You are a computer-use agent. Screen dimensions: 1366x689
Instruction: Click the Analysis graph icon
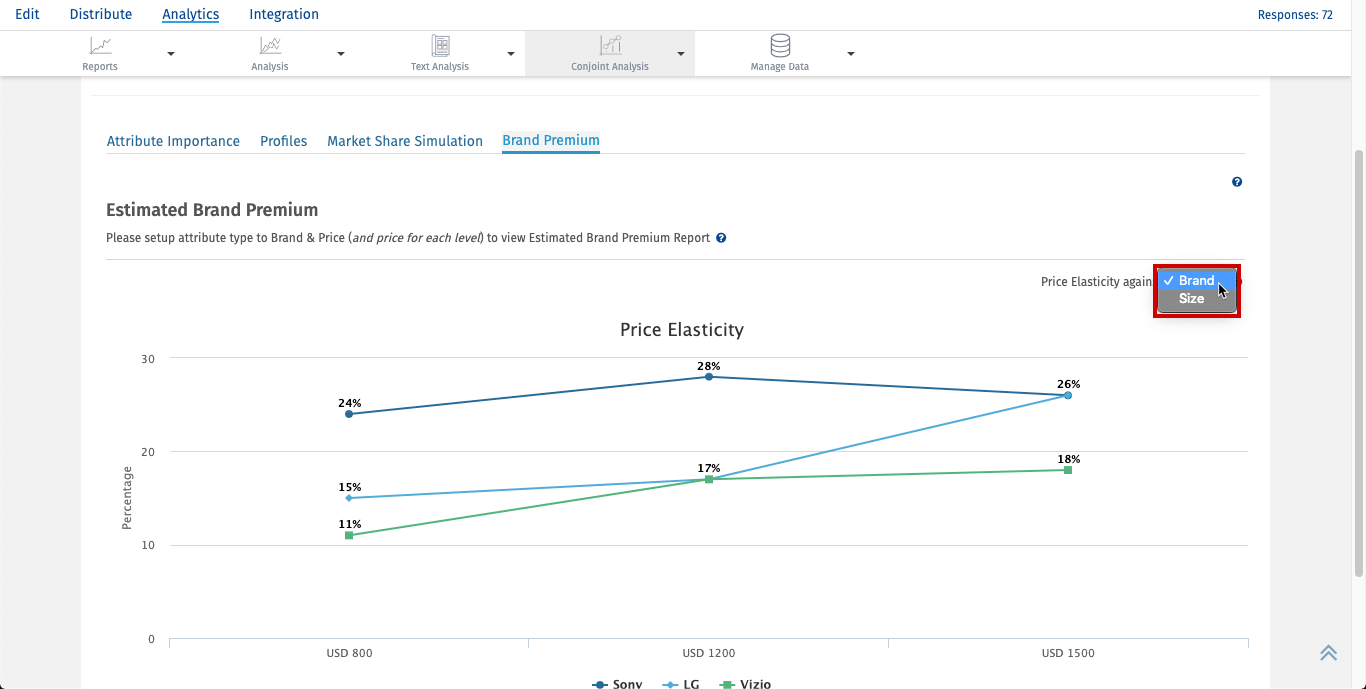[270, 46]
